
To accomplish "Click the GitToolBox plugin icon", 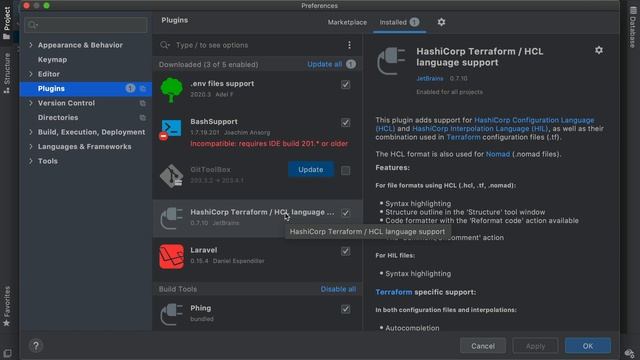I will coord(171,176).
